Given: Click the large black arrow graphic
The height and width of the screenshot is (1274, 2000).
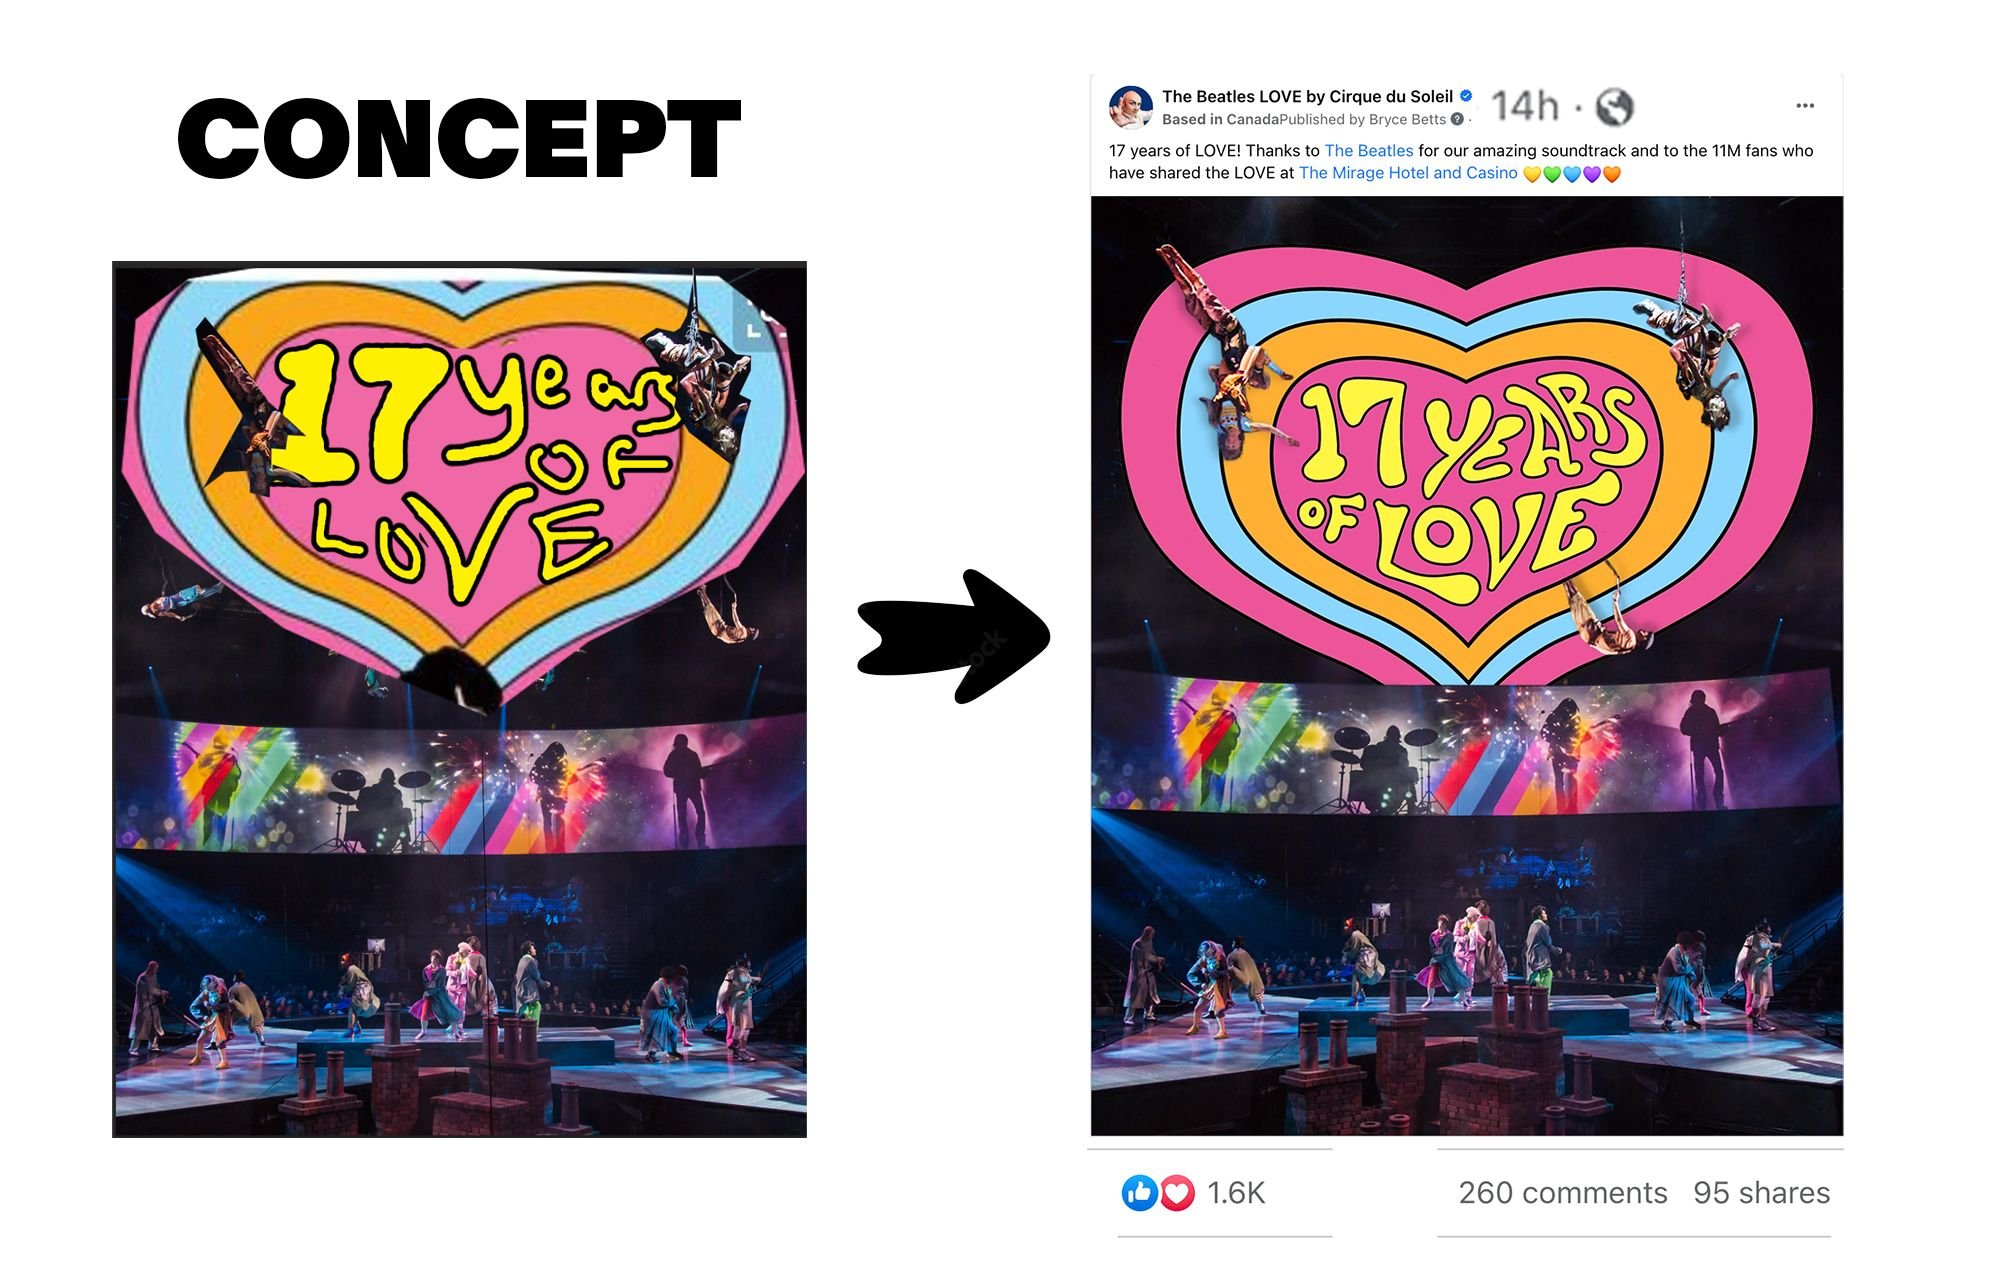Looking at the screenshot, I should tap(953, 637).
